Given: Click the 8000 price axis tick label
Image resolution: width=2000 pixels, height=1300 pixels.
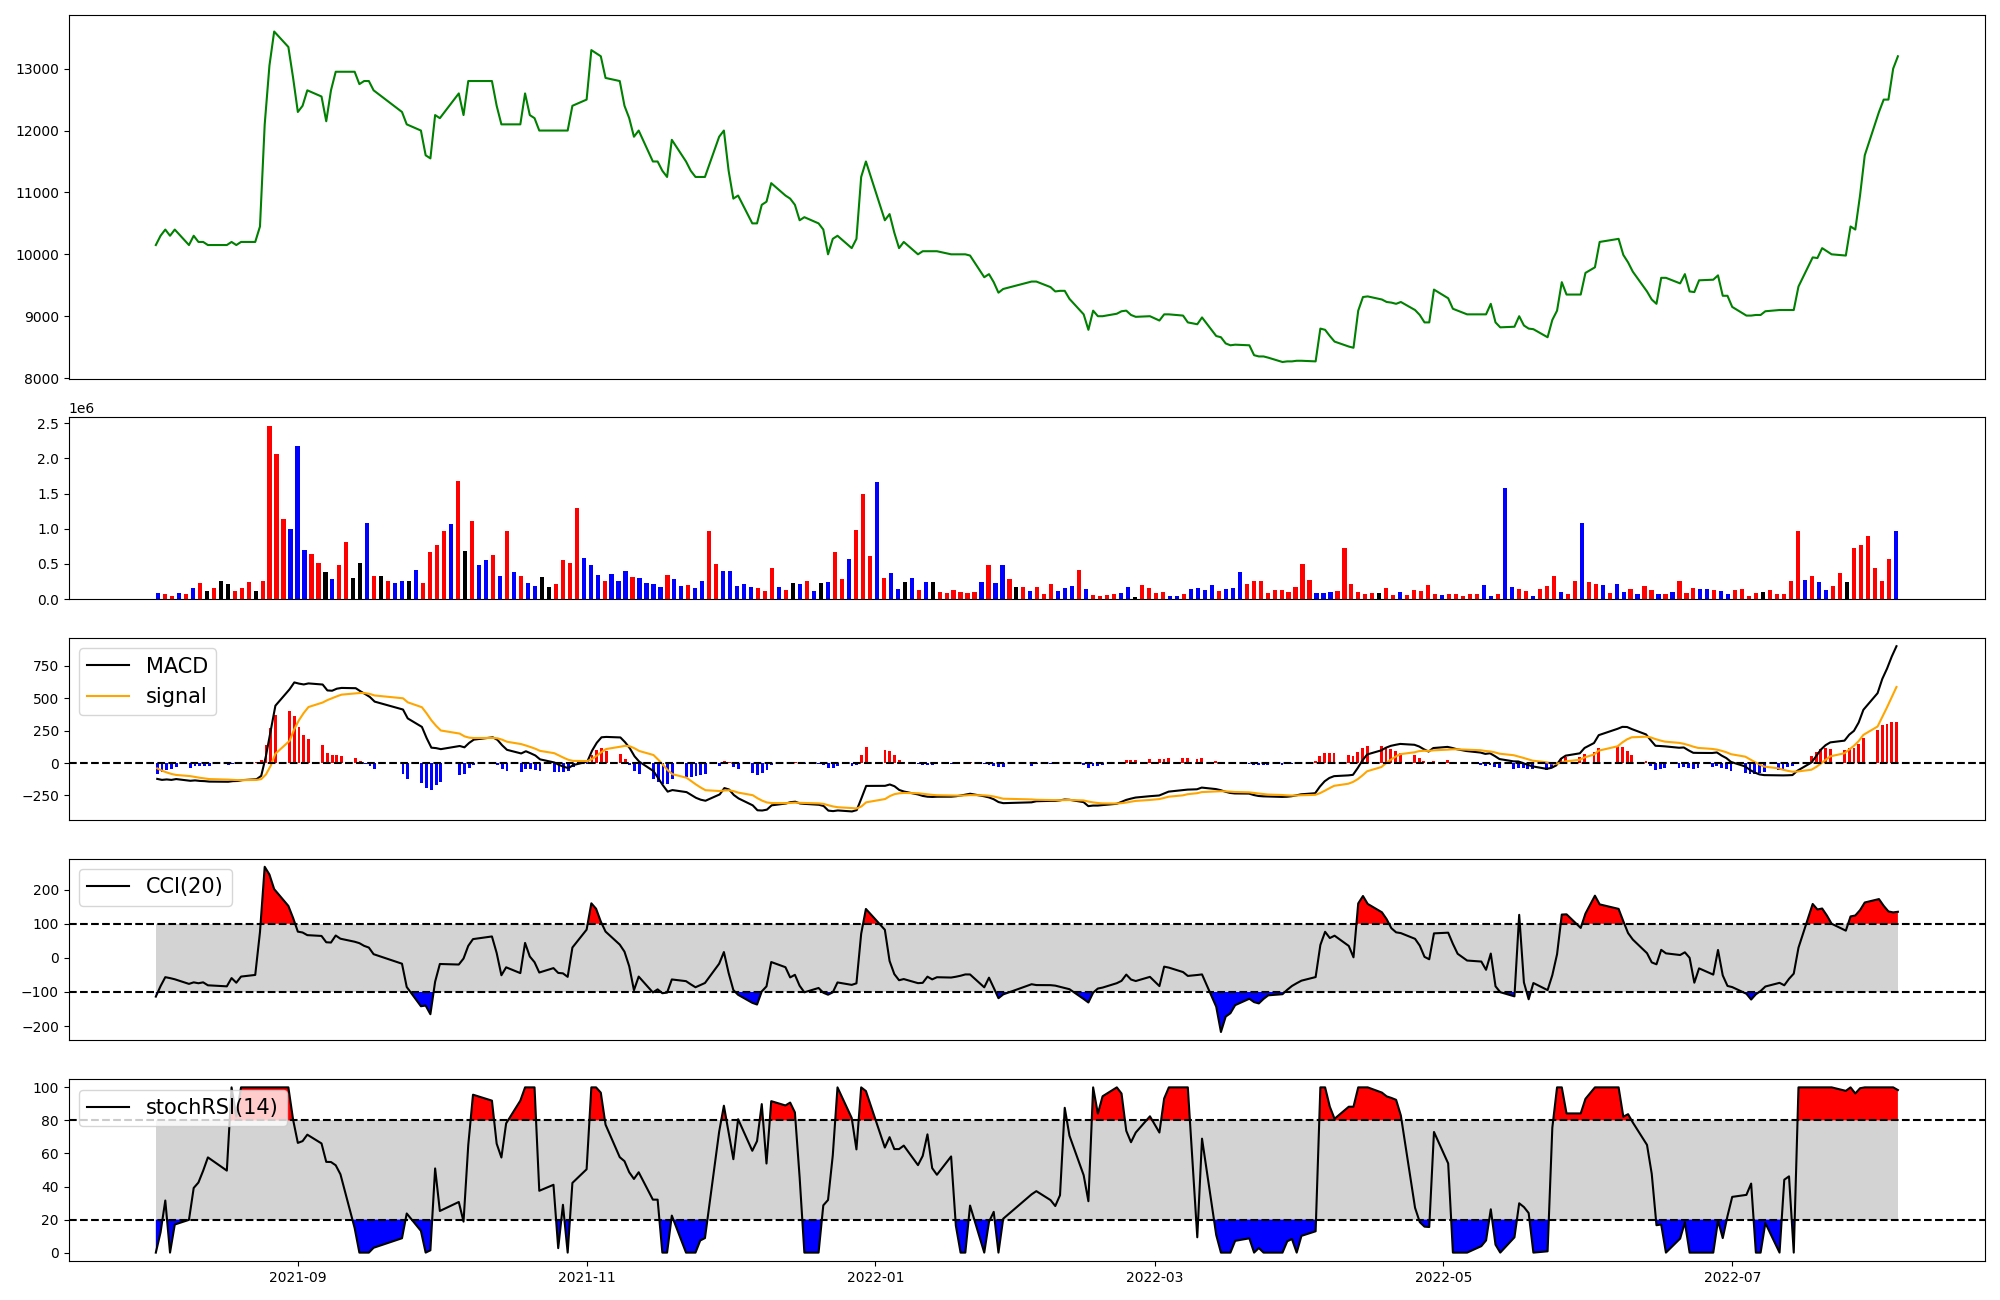Looking at the screenshot, I should click(42, 379).
